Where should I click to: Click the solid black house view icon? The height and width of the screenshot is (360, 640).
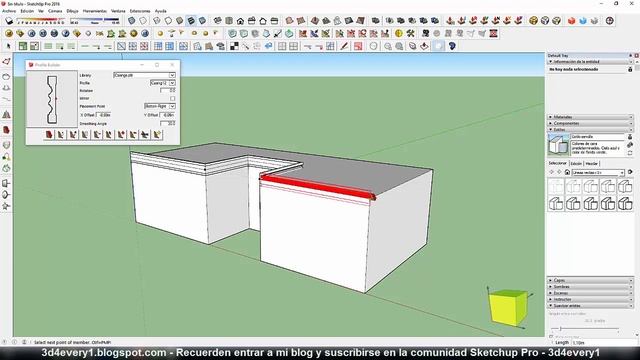coord(240,20)
